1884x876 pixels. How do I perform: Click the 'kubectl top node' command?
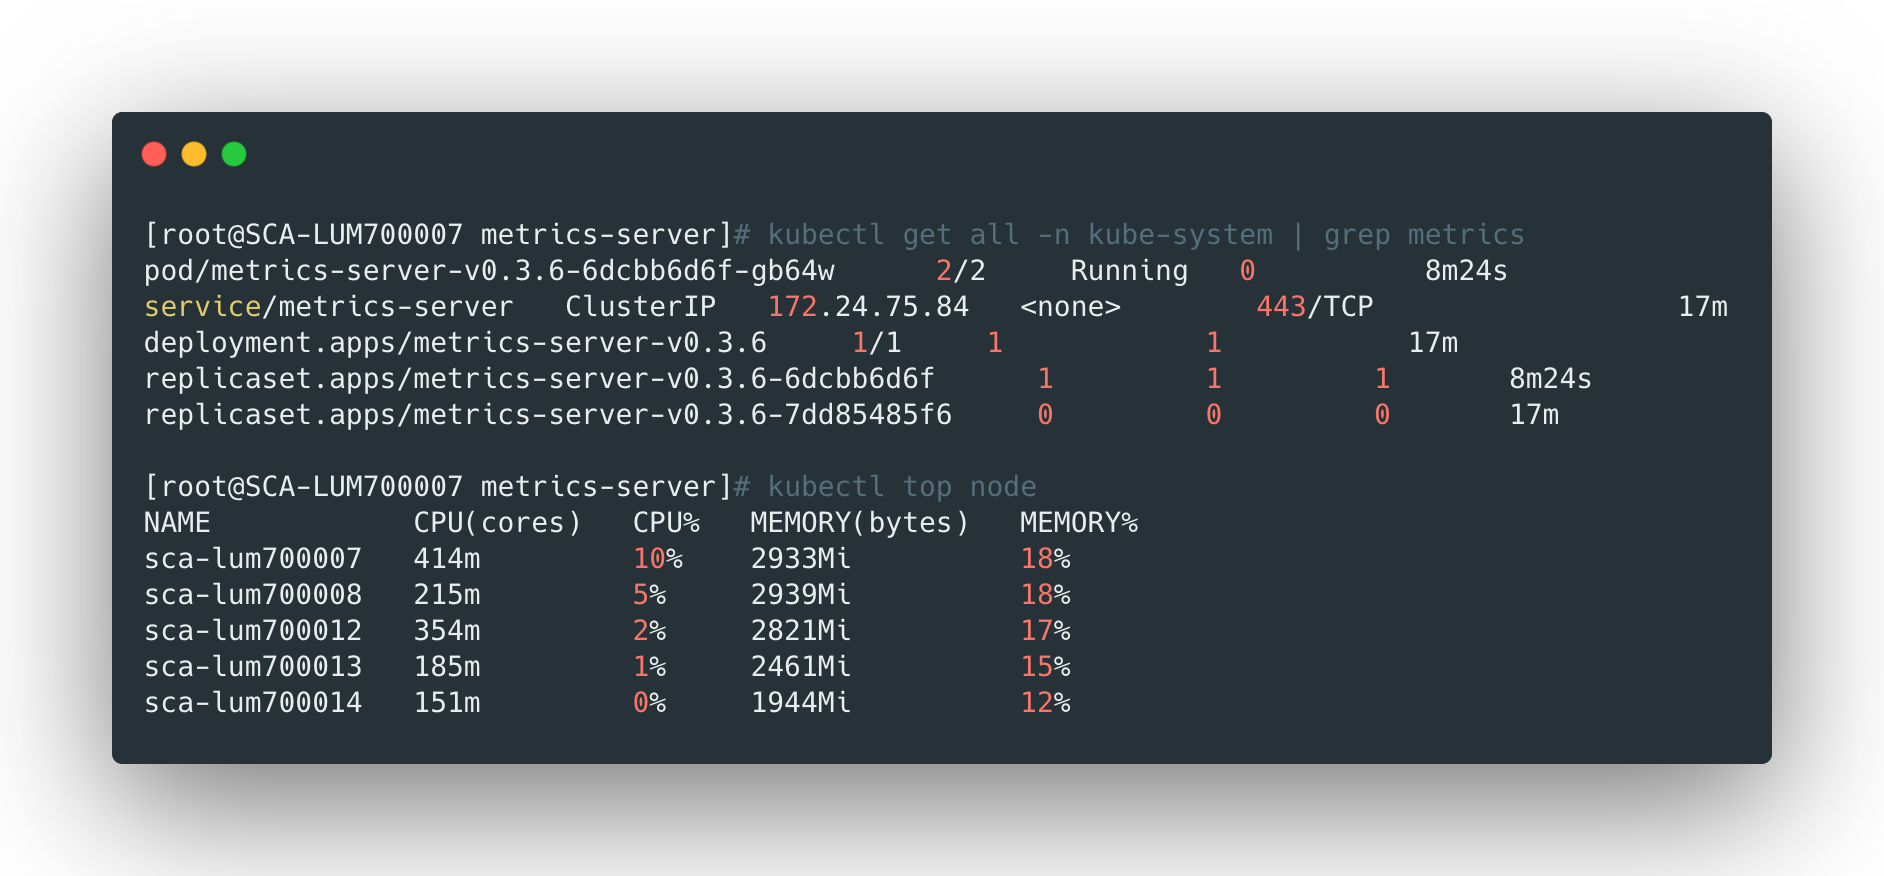click(x=902, y=487)
